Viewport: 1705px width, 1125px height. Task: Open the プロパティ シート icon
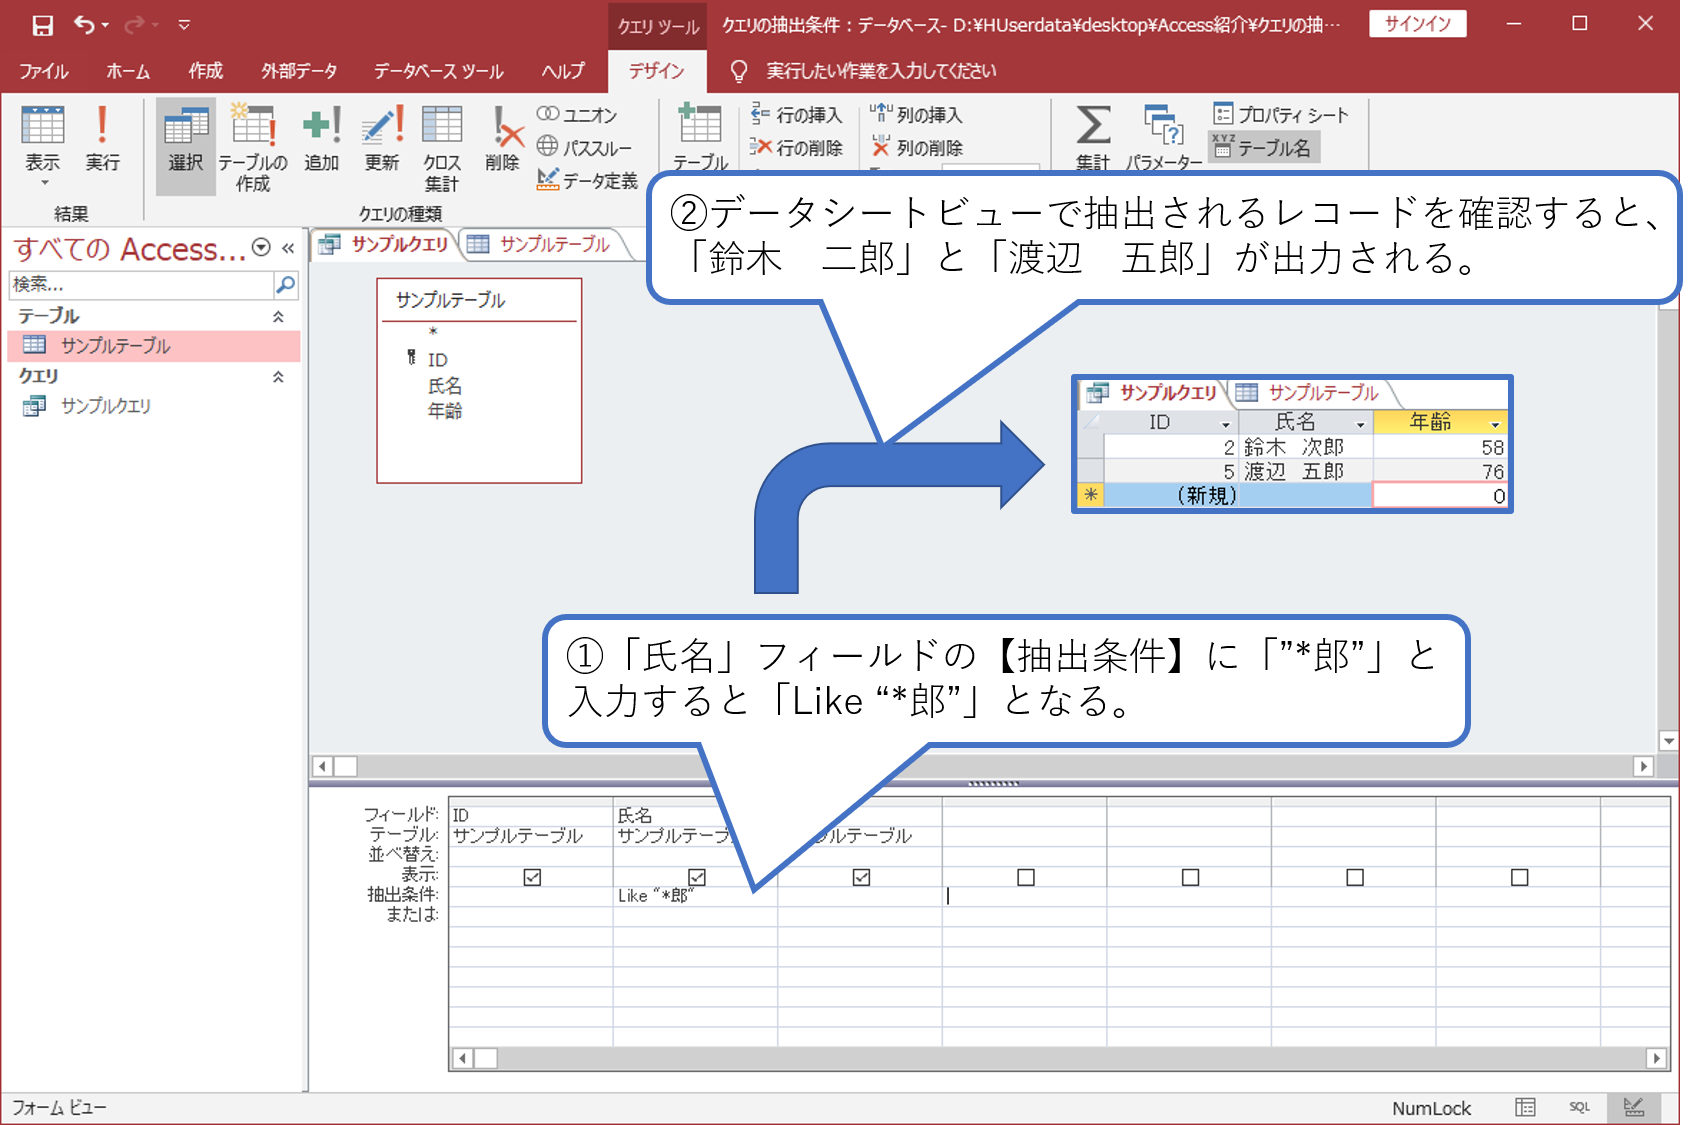pos(1280,114)
